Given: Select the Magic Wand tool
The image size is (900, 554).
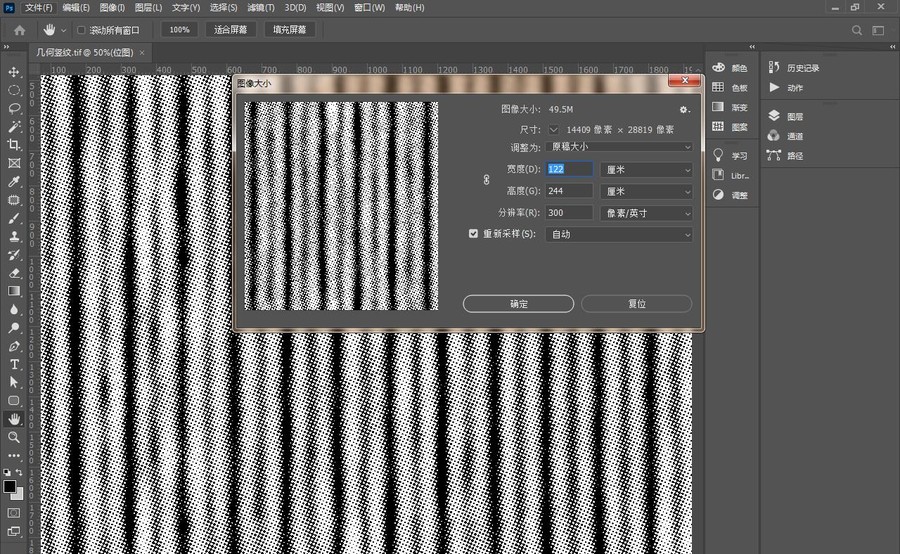Looking at the screenshot, I should (x=14, y=127).
